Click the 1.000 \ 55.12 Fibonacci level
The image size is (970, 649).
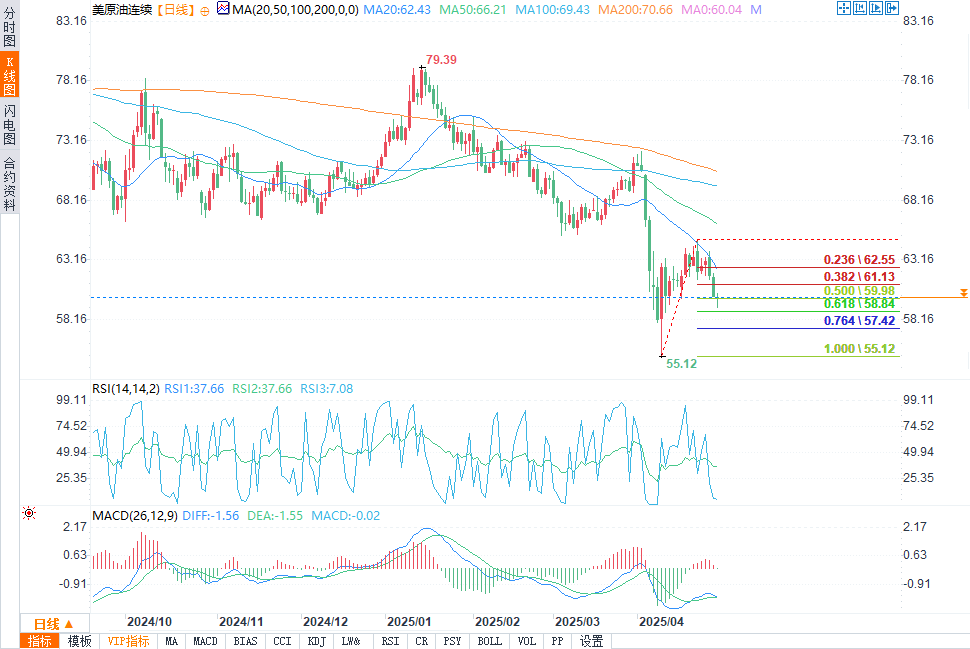(859, 348)
